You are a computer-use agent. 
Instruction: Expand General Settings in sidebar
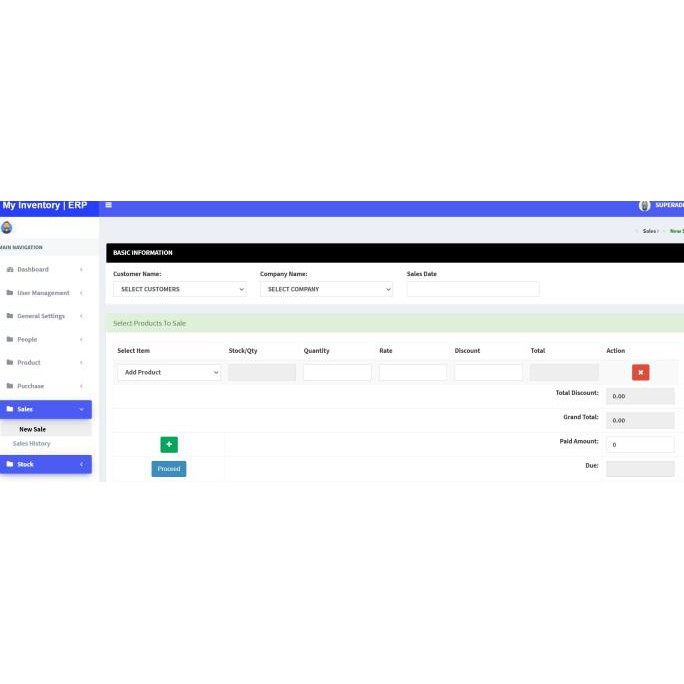click(40, 316)
